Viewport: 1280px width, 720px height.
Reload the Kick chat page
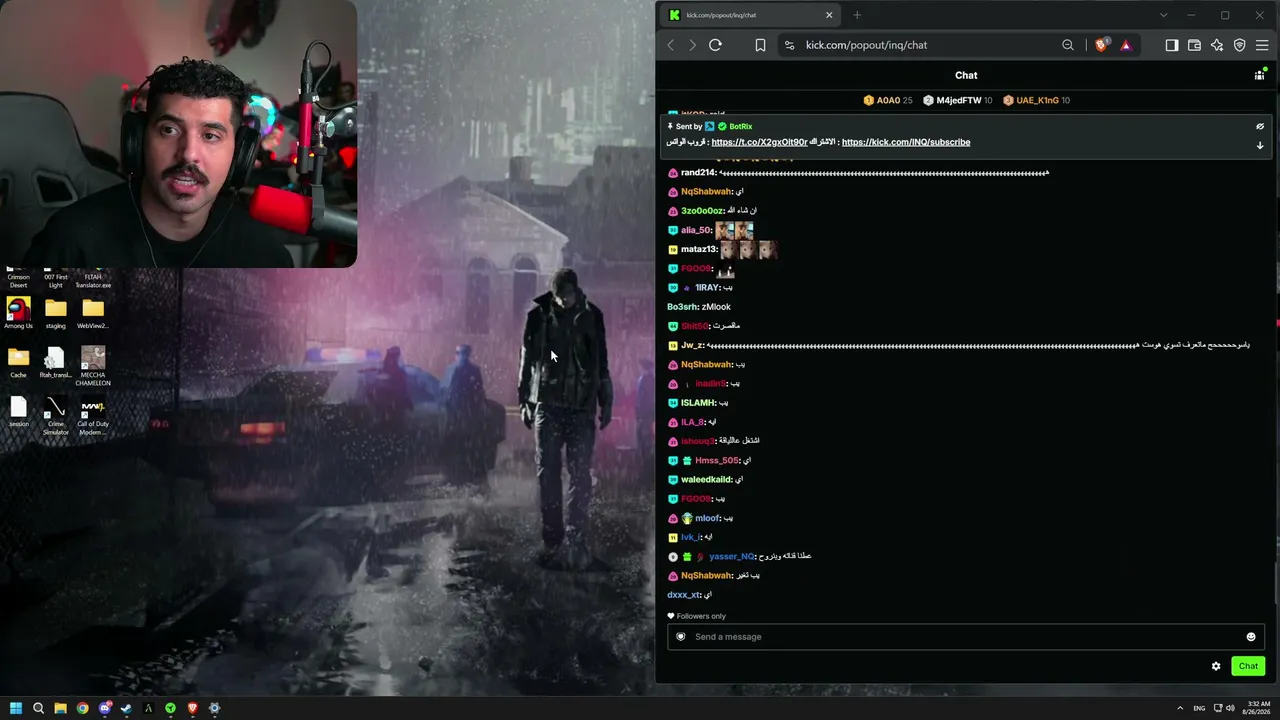[715, 45]
